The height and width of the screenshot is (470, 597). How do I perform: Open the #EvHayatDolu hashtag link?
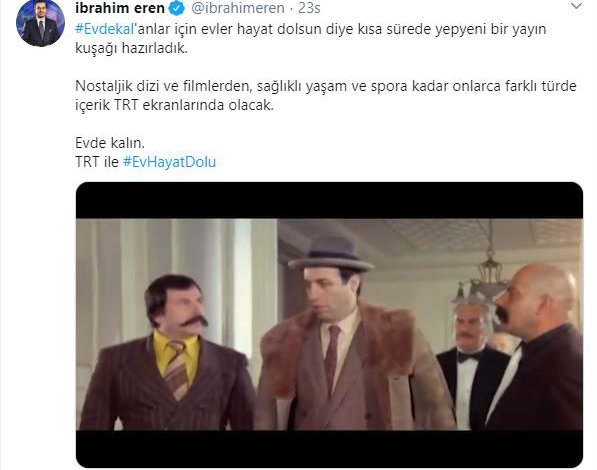pos(169,162)
